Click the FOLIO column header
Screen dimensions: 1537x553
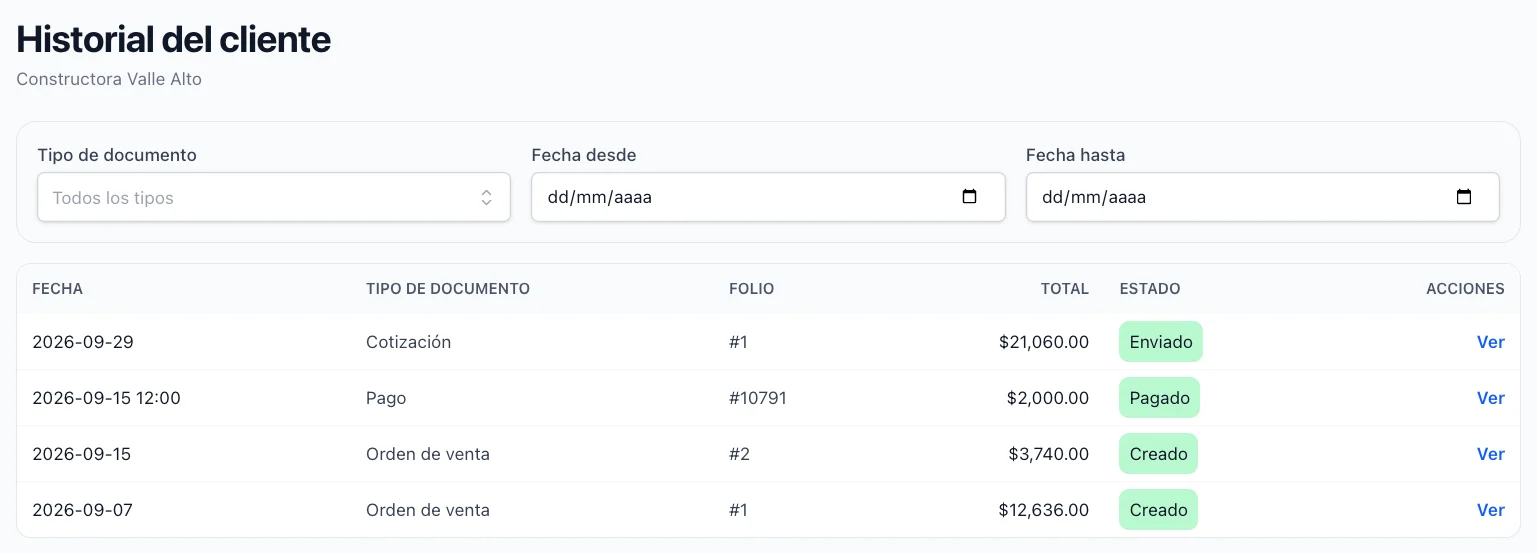coord(752,289)
